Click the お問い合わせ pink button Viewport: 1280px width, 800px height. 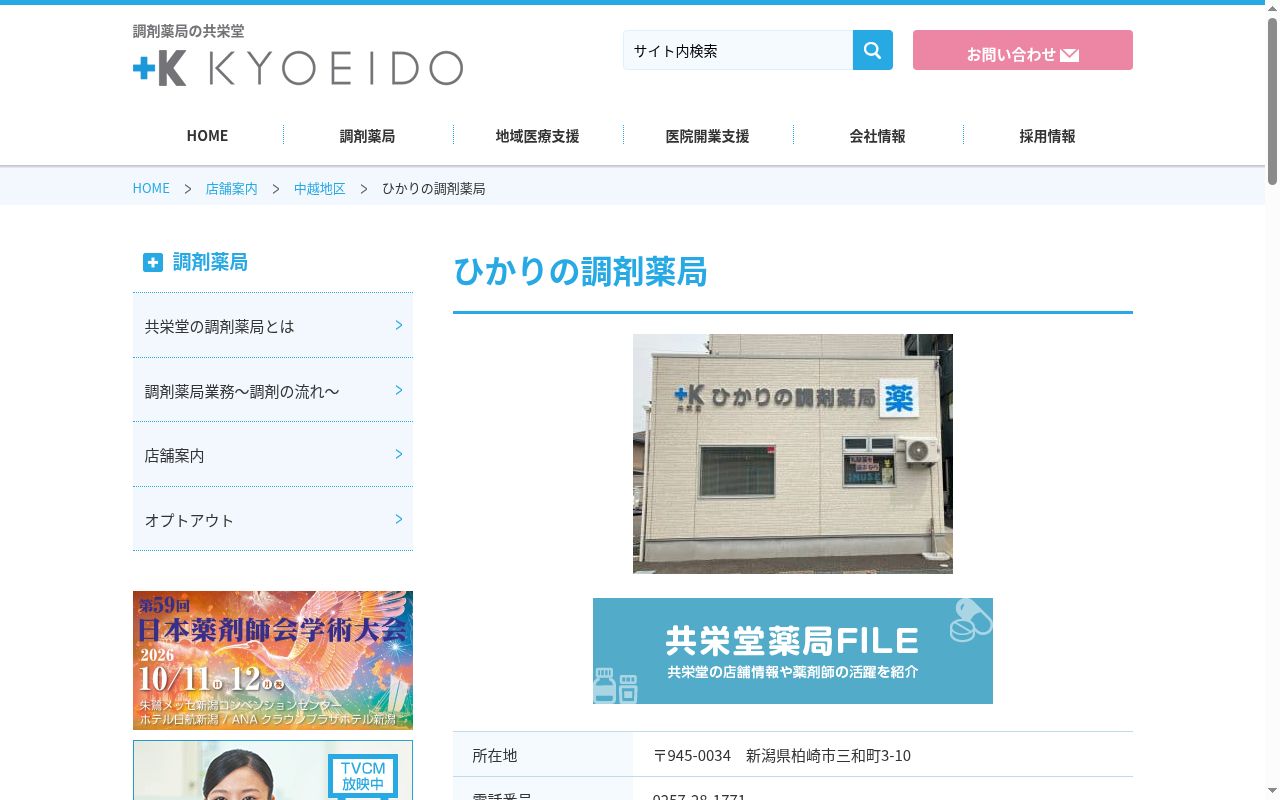[x=1023, y=50]
